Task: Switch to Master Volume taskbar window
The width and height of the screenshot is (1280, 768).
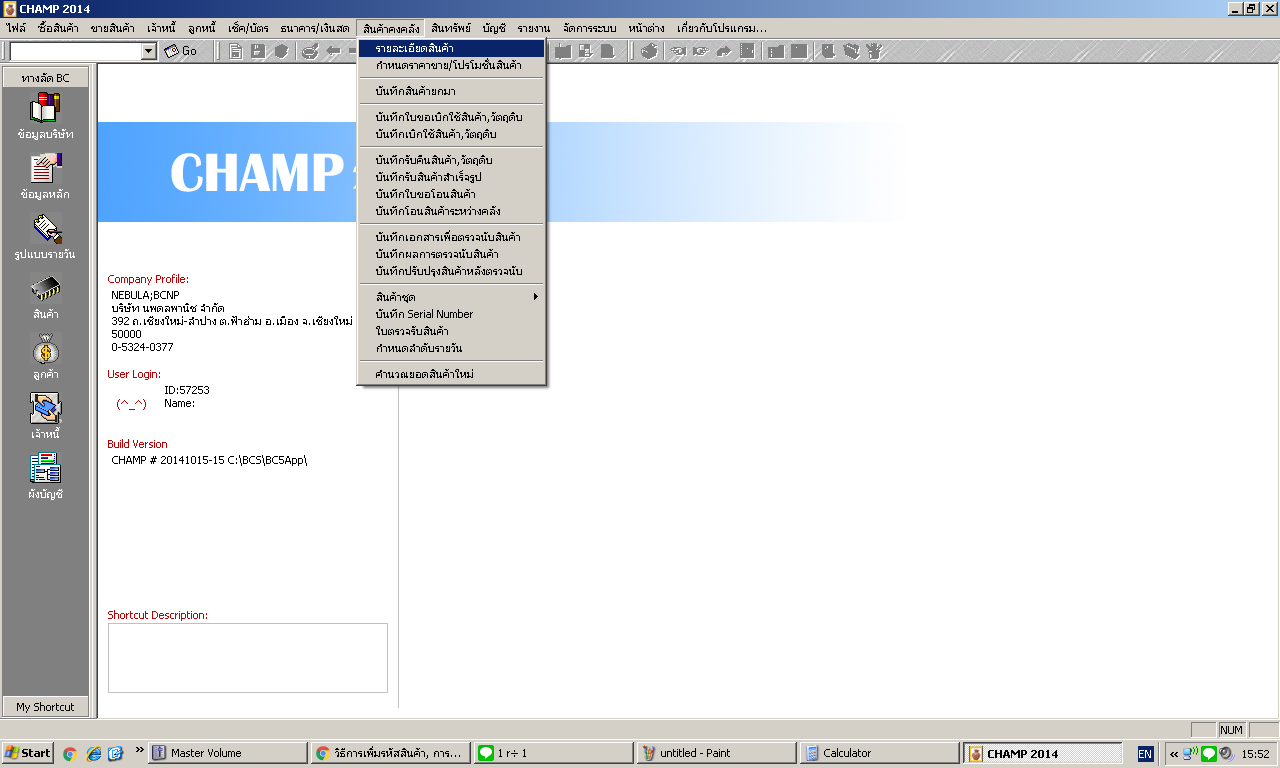Action: [x=227, y=753]
